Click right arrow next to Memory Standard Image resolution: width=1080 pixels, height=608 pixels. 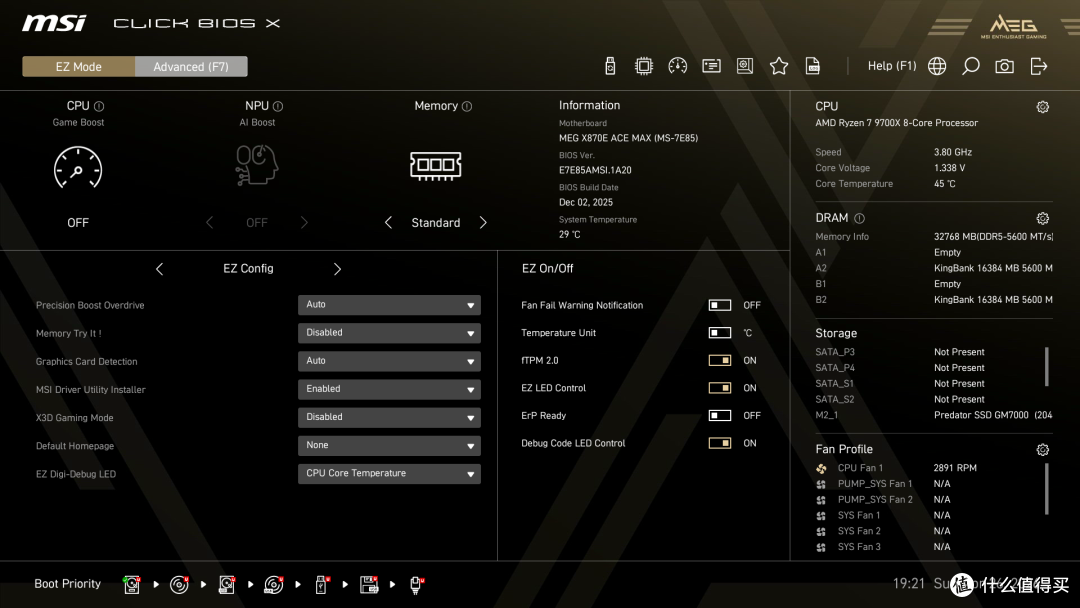point(483,222)
